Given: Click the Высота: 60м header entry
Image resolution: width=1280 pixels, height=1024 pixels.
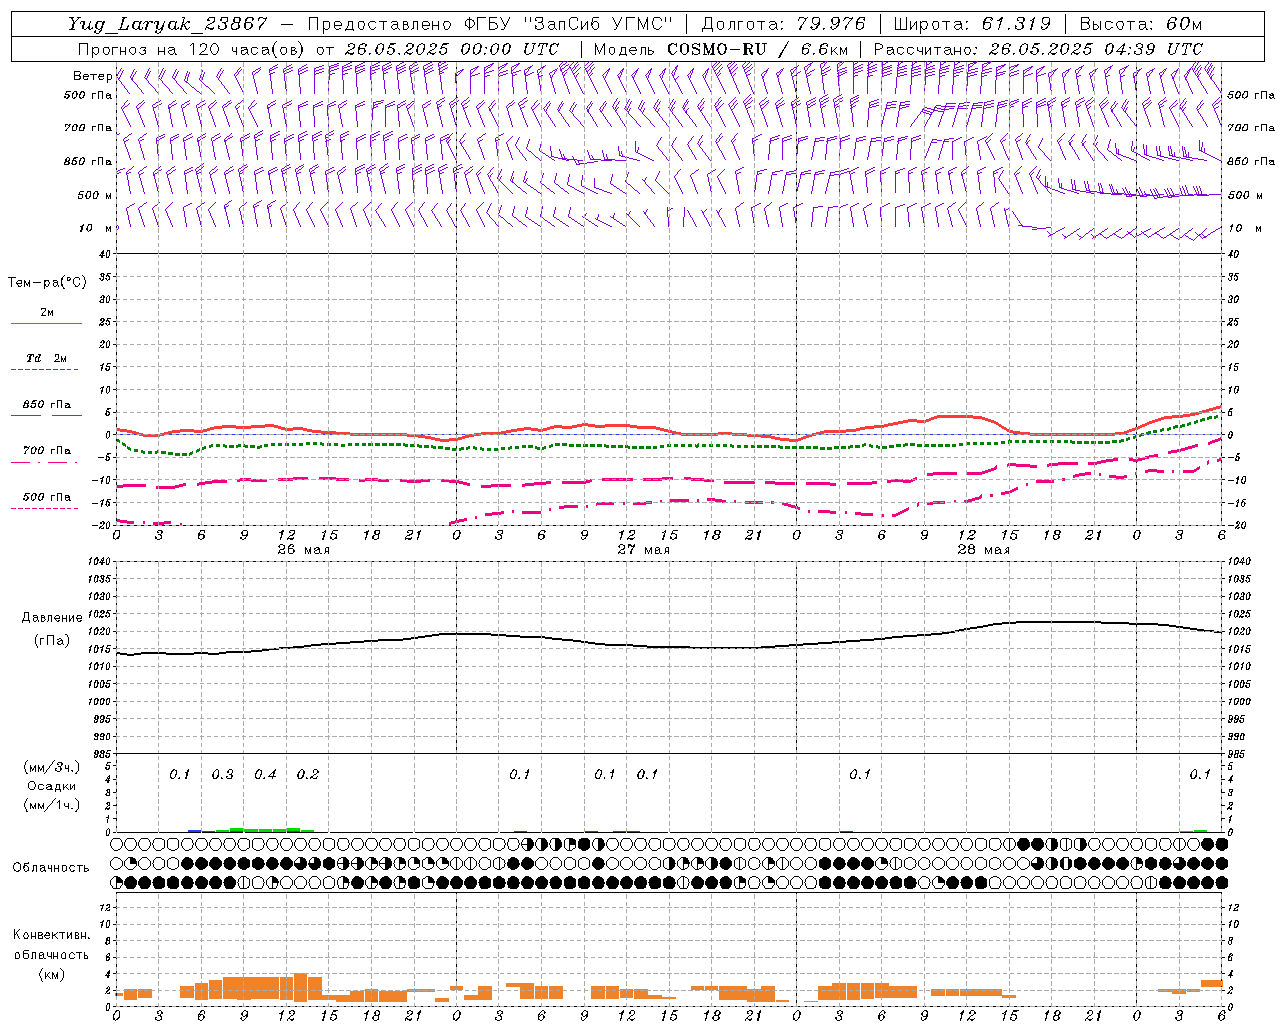Looking at the screenshot, I should pyautogui.click(x=1141, y=24).
